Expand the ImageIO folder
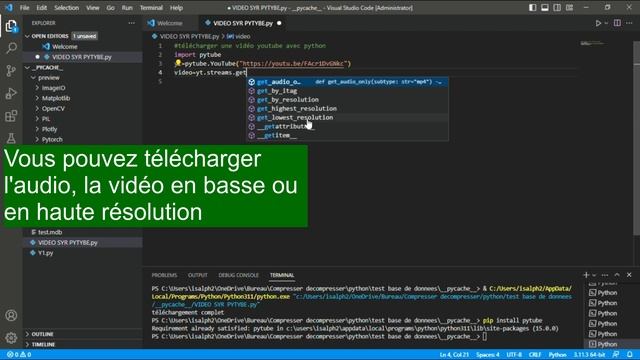640x360 pixels. tap(37, 88)
